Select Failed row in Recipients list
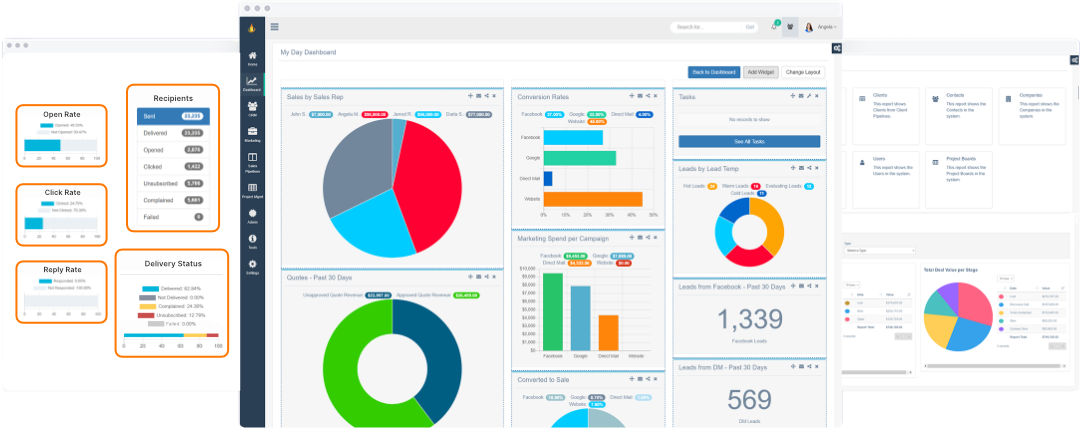 click(174, 216)
